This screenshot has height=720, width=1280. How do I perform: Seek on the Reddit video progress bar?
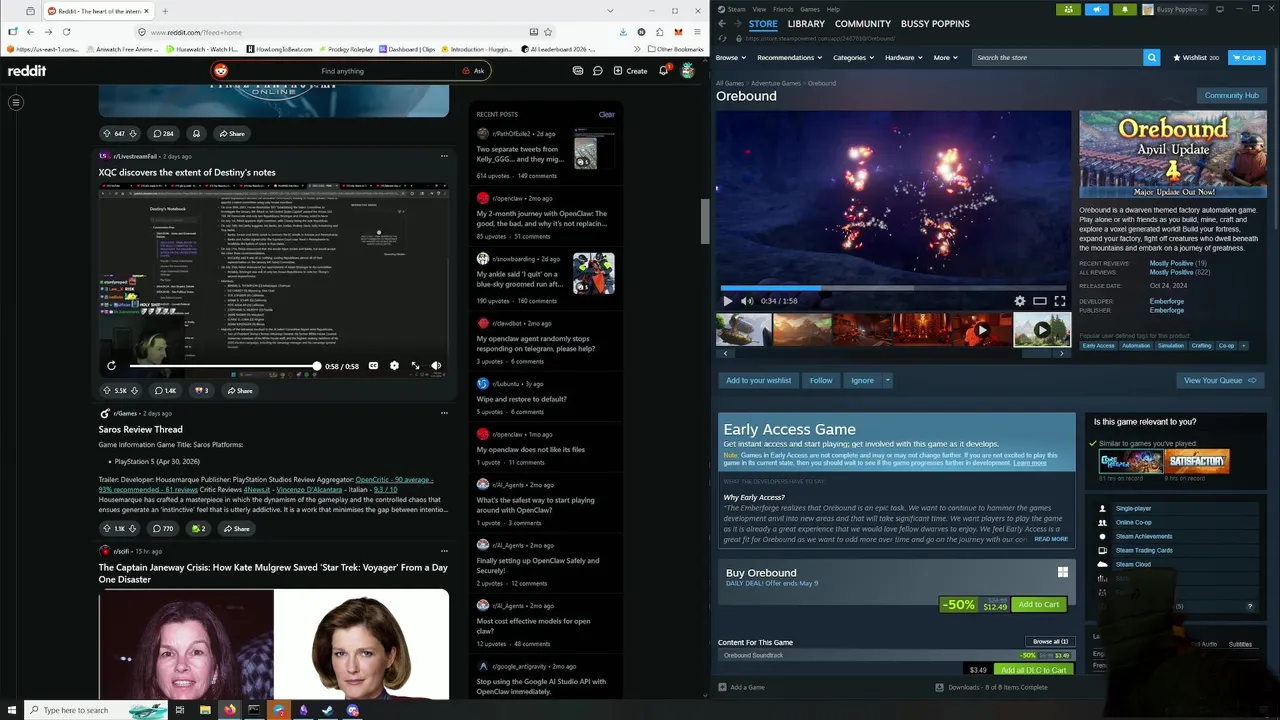[225, 366]
